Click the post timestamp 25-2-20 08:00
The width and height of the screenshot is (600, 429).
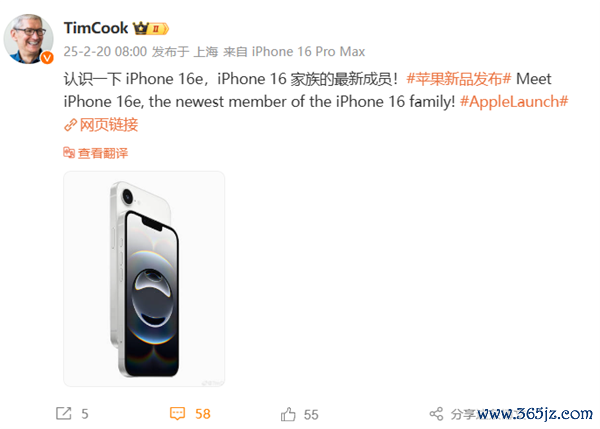pyautogui.click(x=105, y=52)
